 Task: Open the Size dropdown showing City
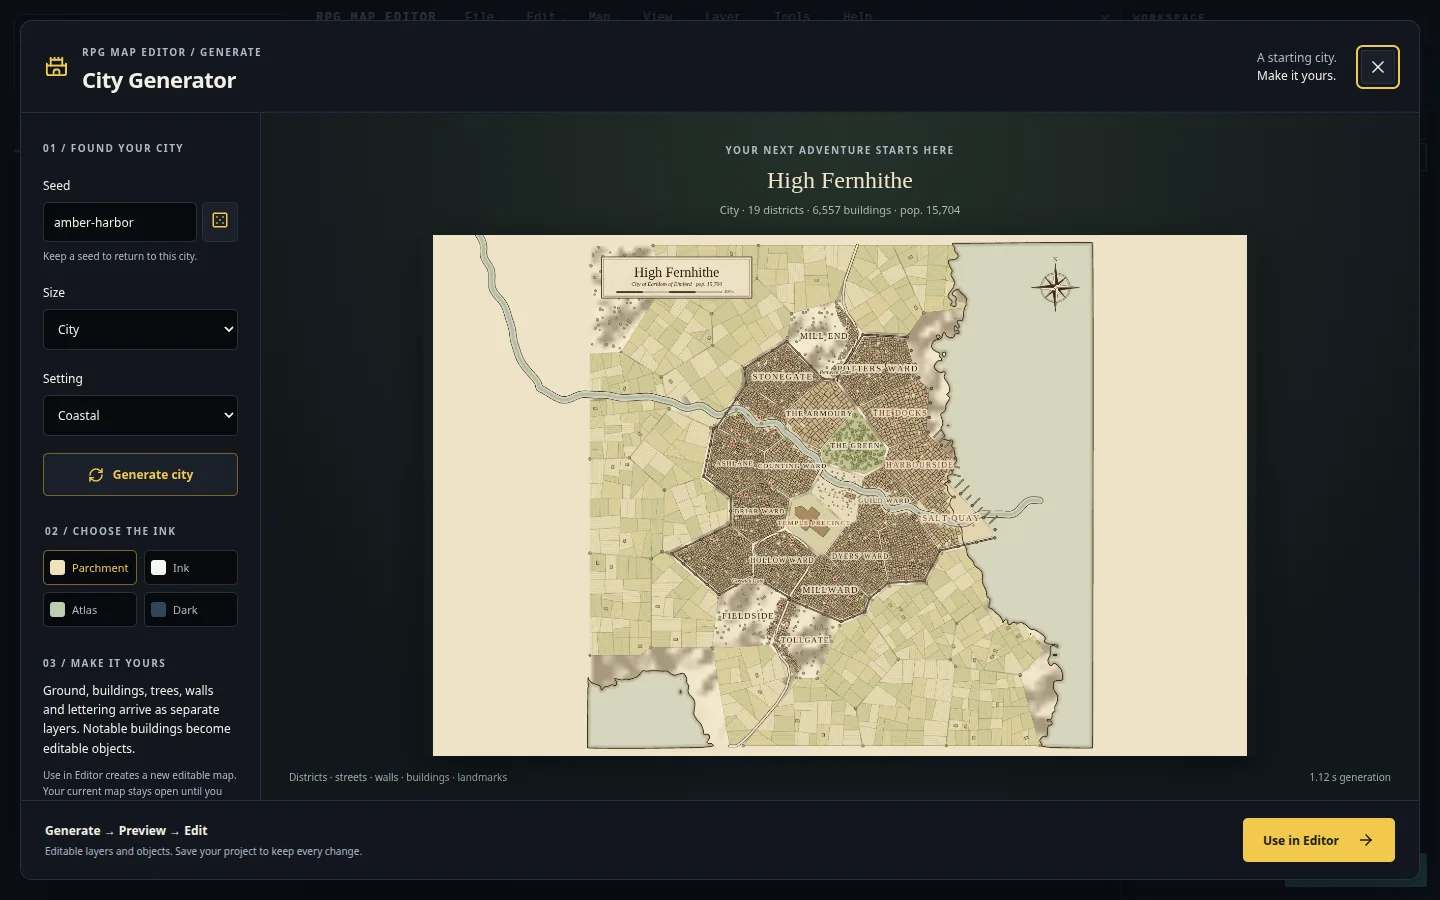click(140, 329)
